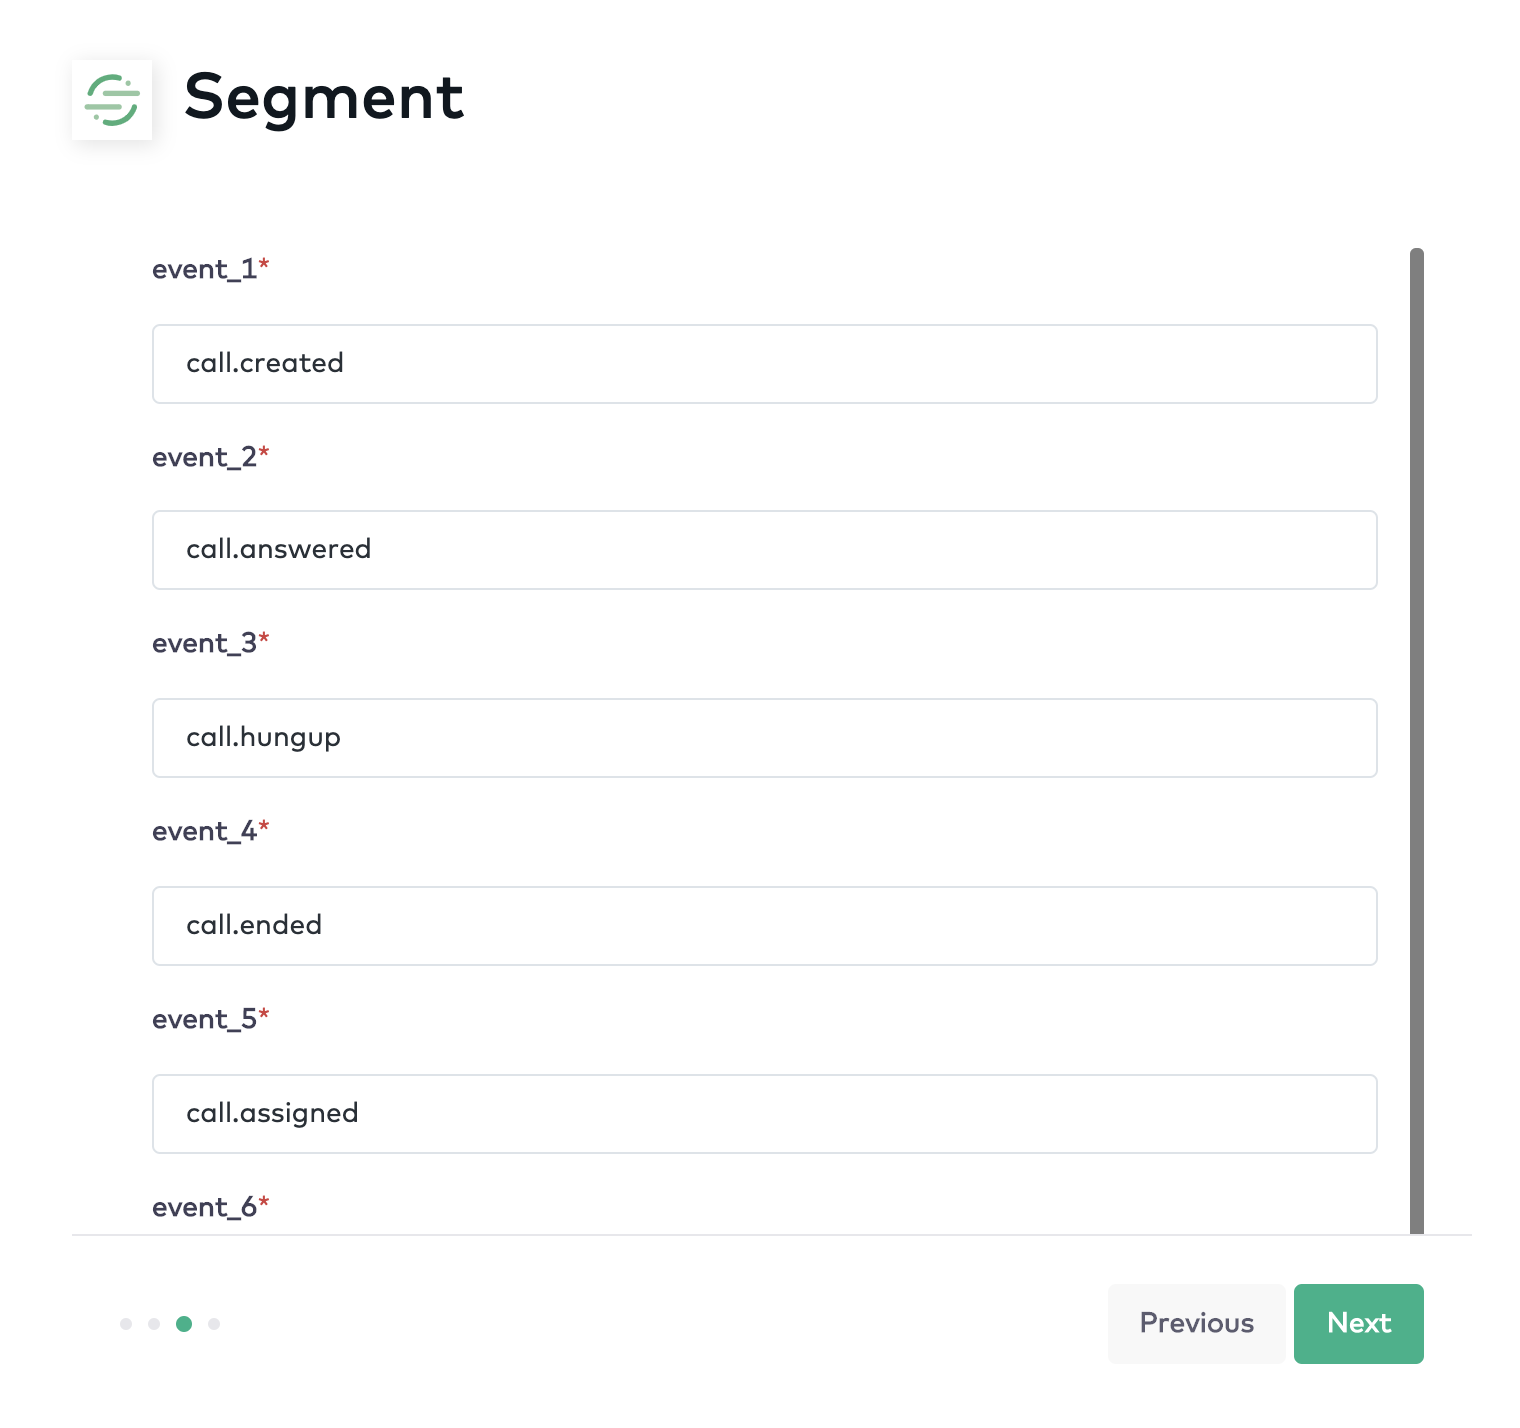Click the Previous button

click(x=1196, y=1323)
